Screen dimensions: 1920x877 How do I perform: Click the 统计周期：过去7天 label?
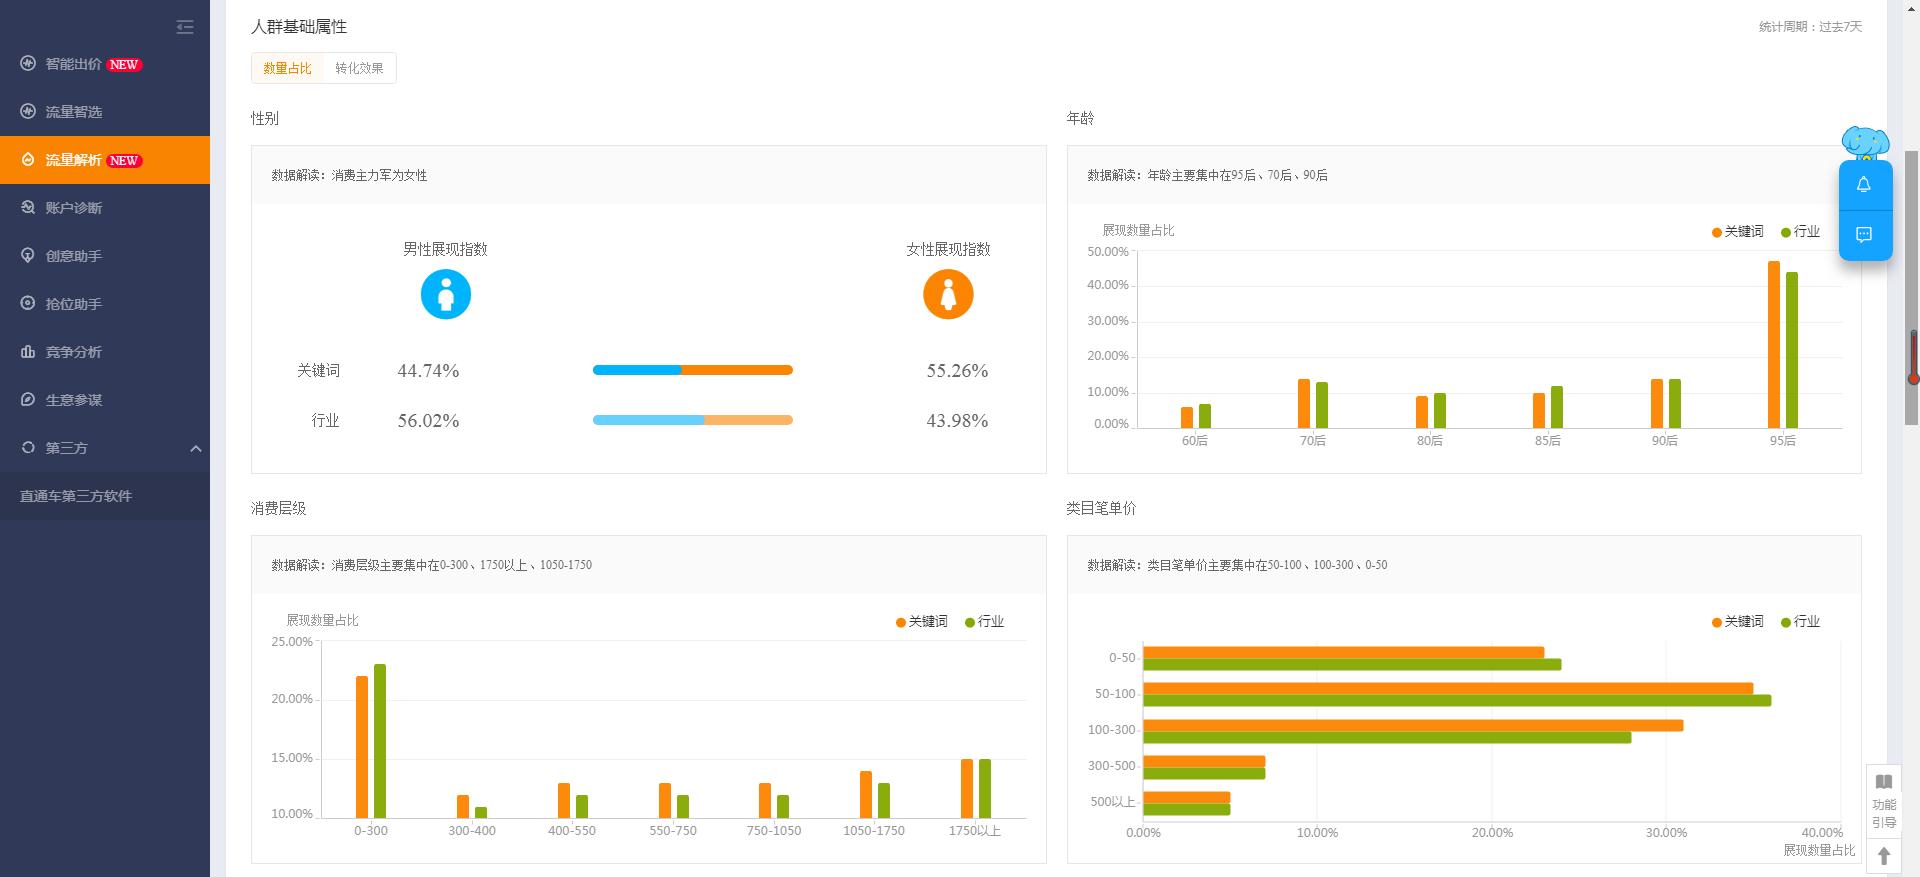coord(1810,27)
